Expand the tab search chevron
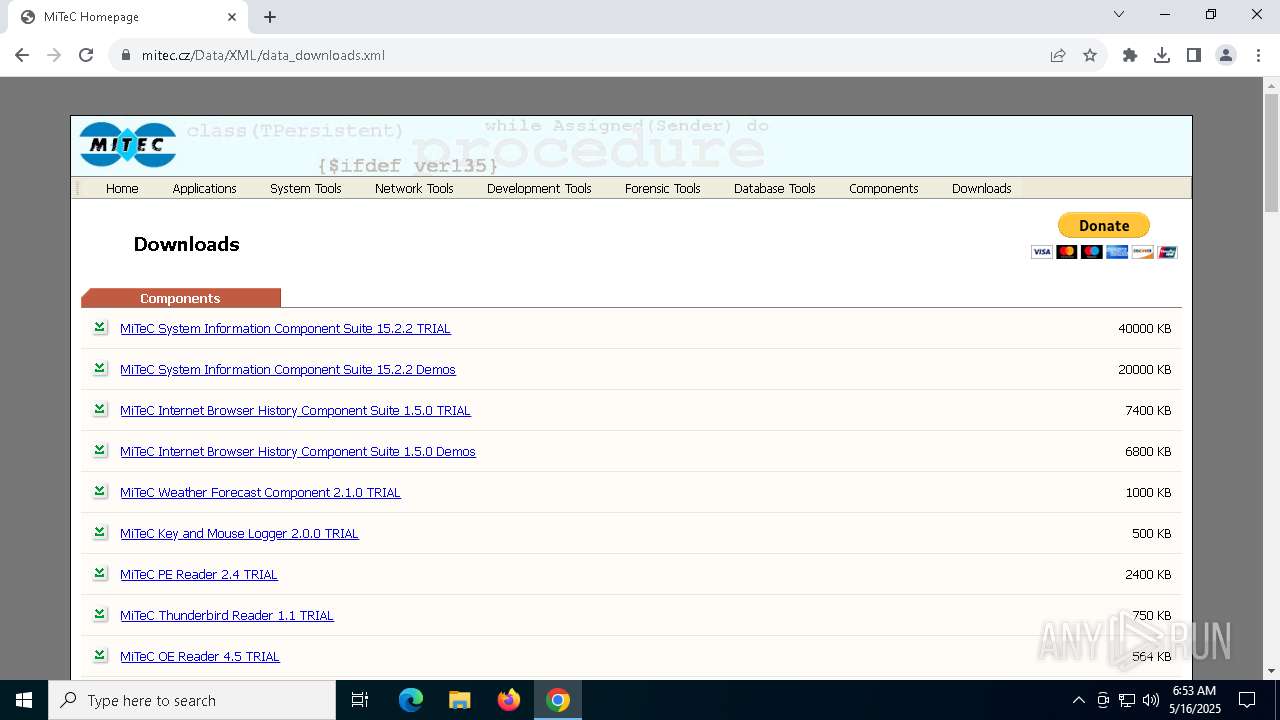 point(1119,15)
